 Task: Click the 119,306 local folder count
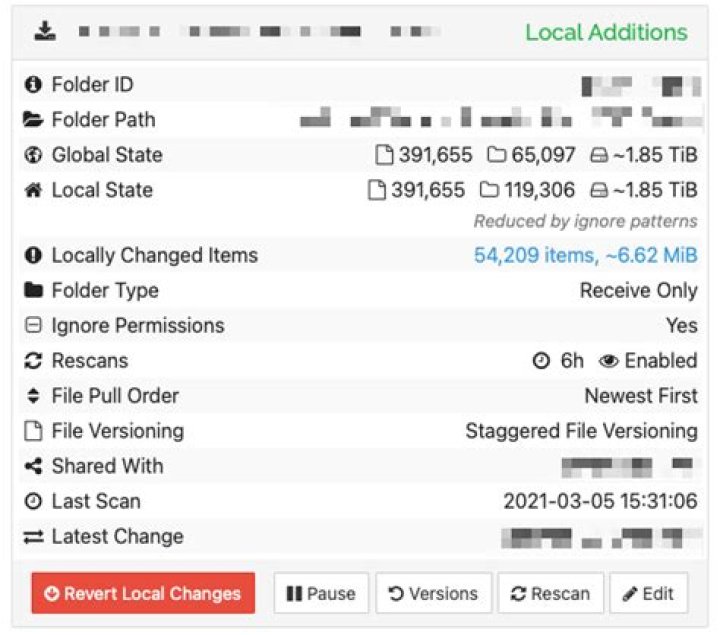point(540,190)
